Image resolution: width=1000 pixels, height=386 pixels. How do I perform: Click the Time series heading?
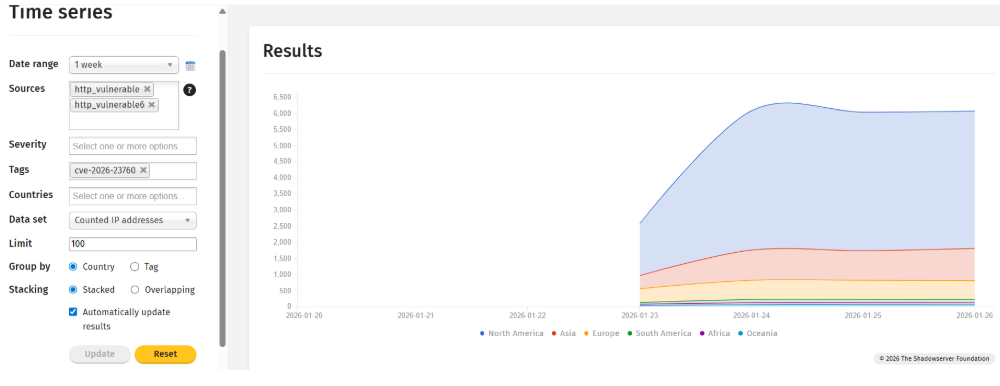tap(61, 11)
